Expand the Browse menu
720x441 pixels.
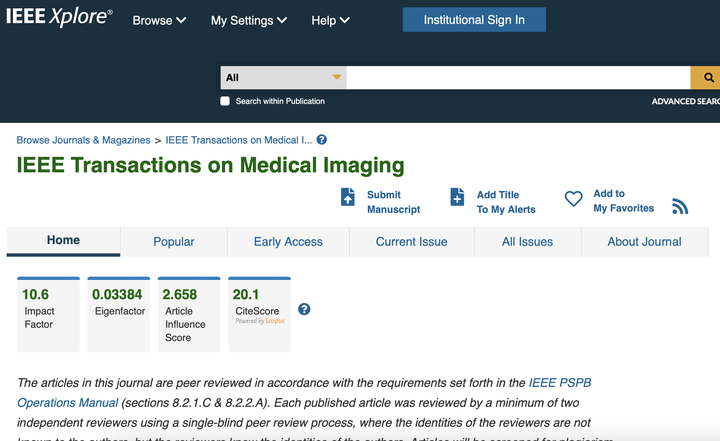click(x=159, y=20)
